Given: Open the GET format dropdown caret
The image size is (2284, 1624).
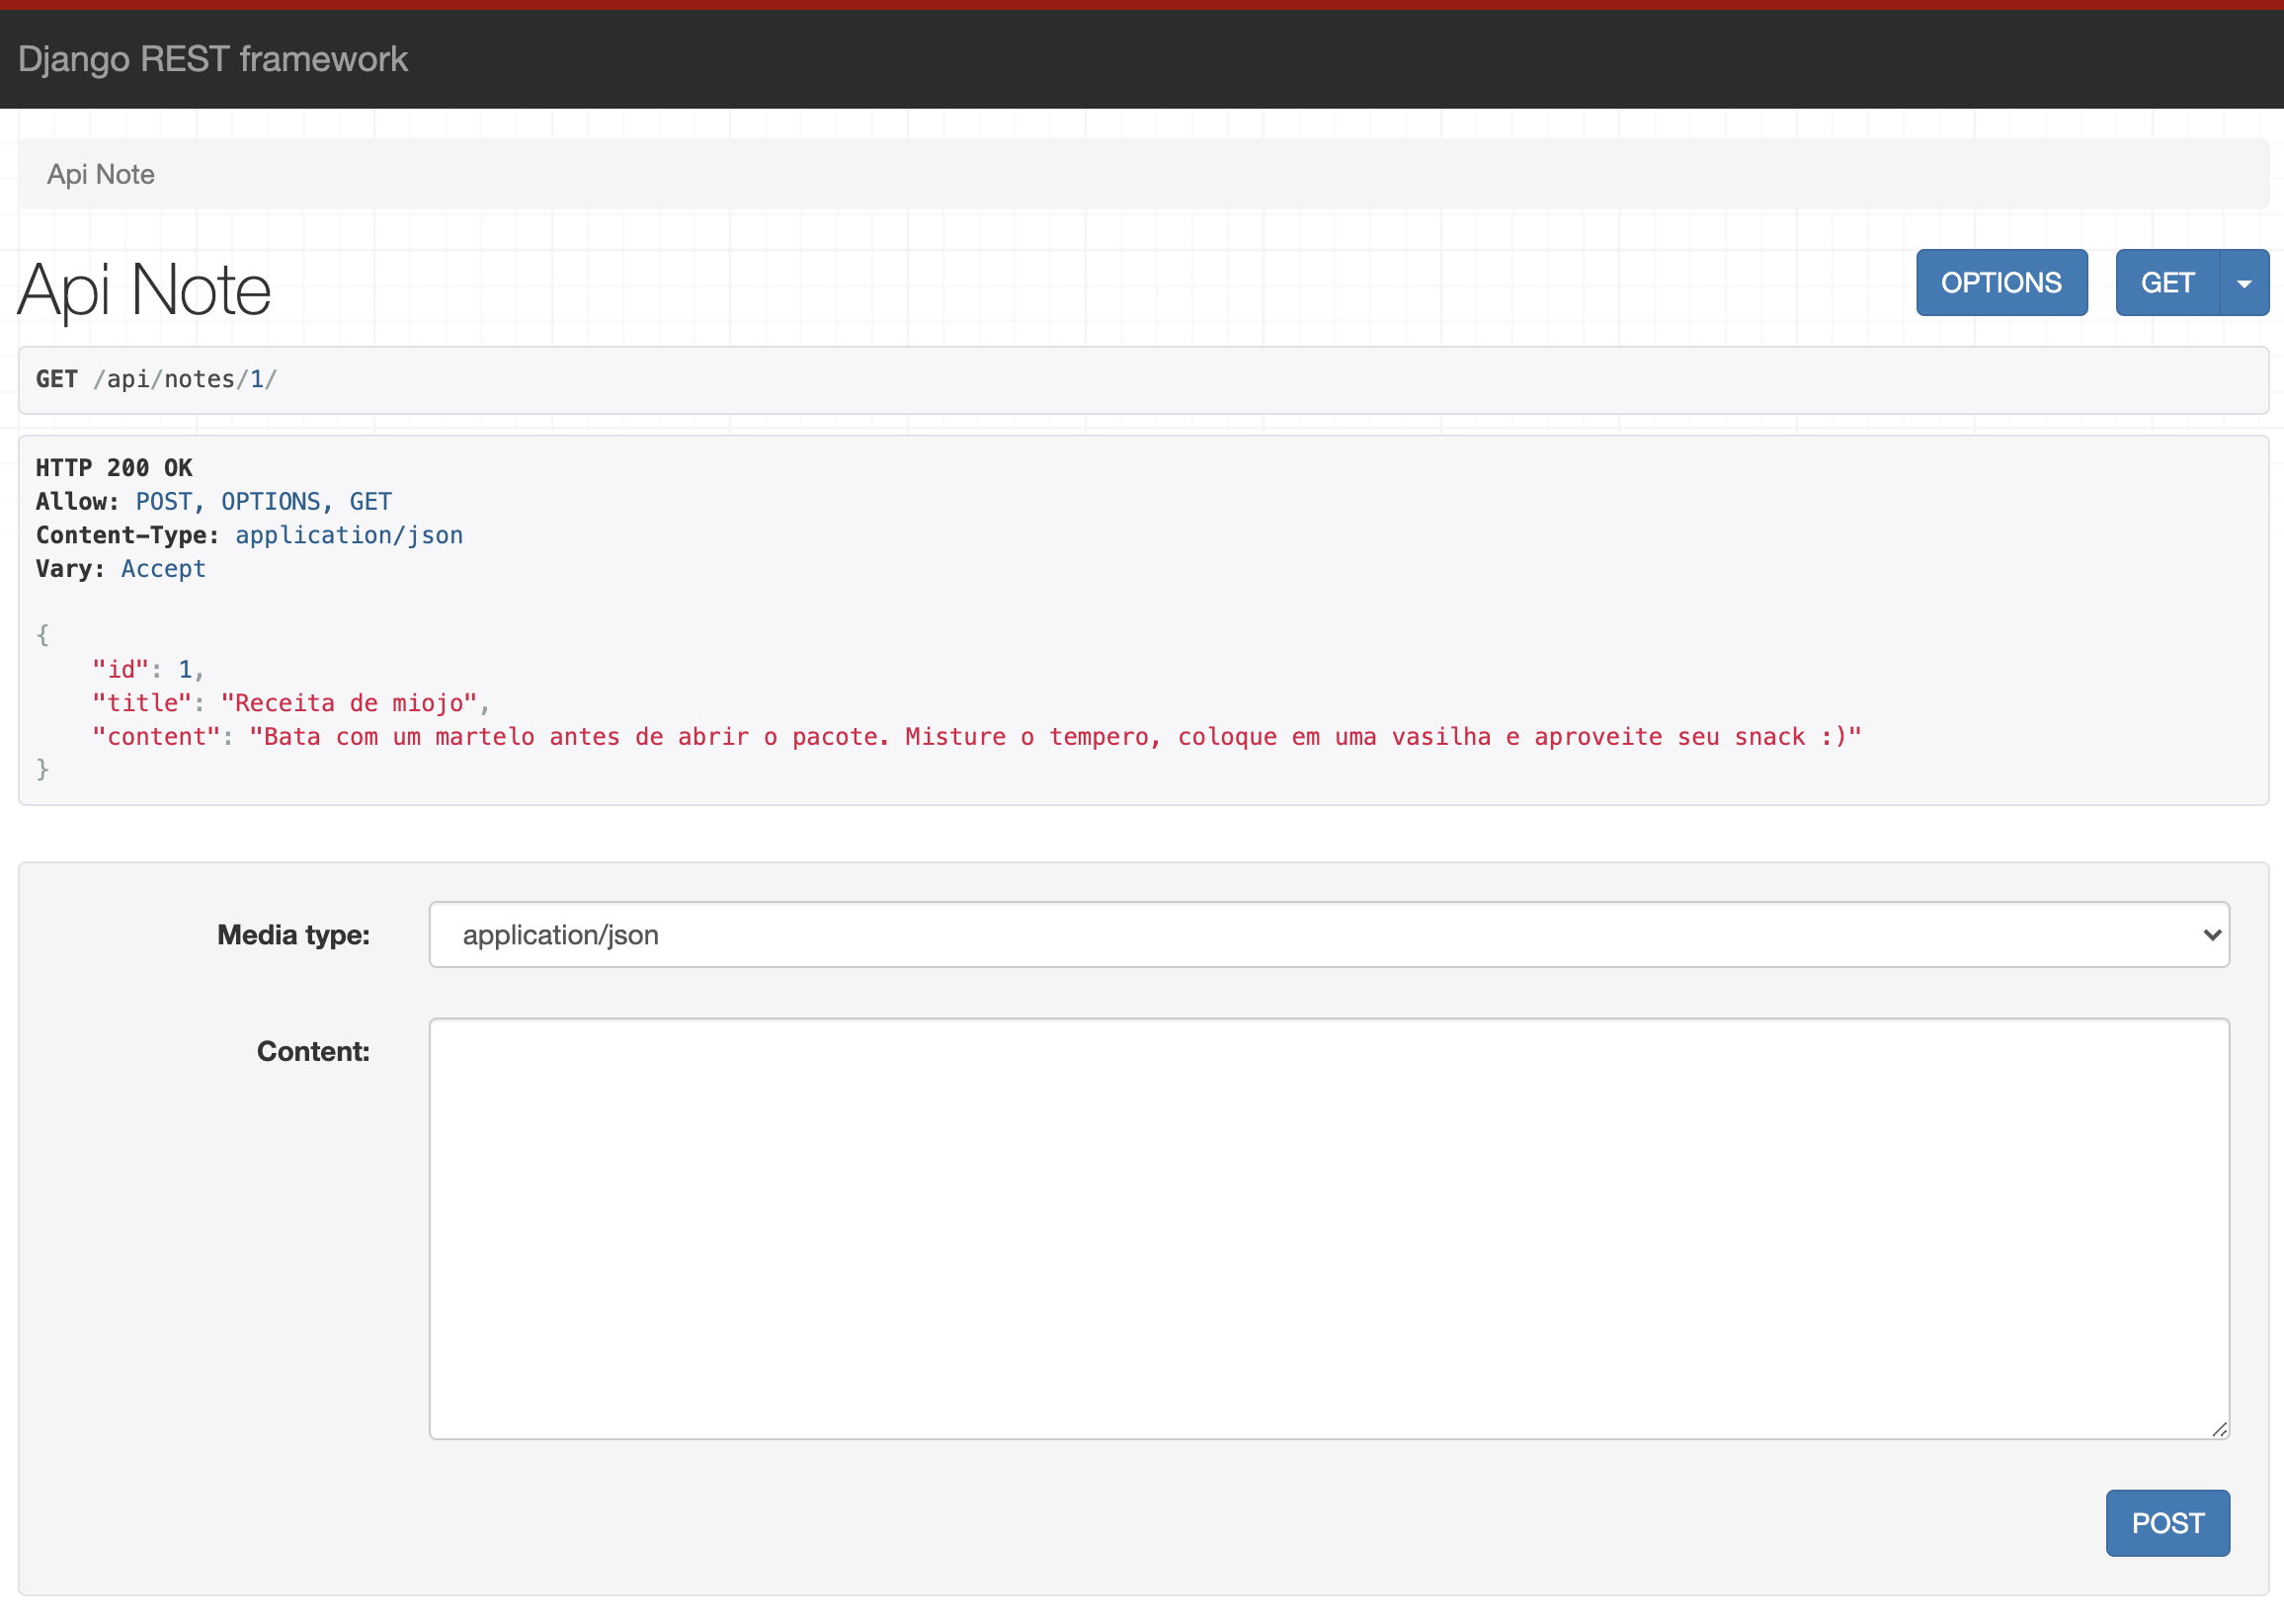Looking at the screenshot, I should (2244, 283).
